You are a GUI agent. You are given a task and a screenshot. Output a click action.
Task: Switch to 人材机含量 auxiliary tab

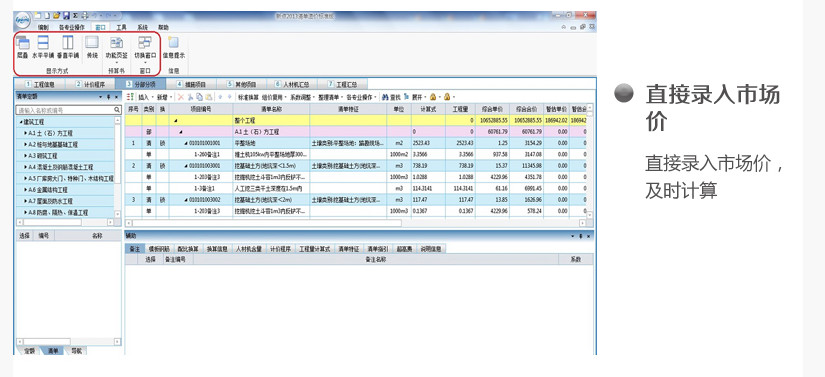[x=249, y=249]
